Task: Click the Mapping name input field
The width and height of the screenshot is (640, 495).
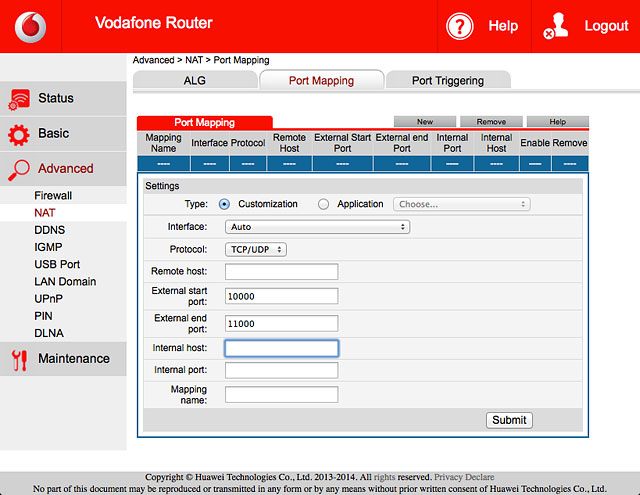Action: [x=281, y=395]
